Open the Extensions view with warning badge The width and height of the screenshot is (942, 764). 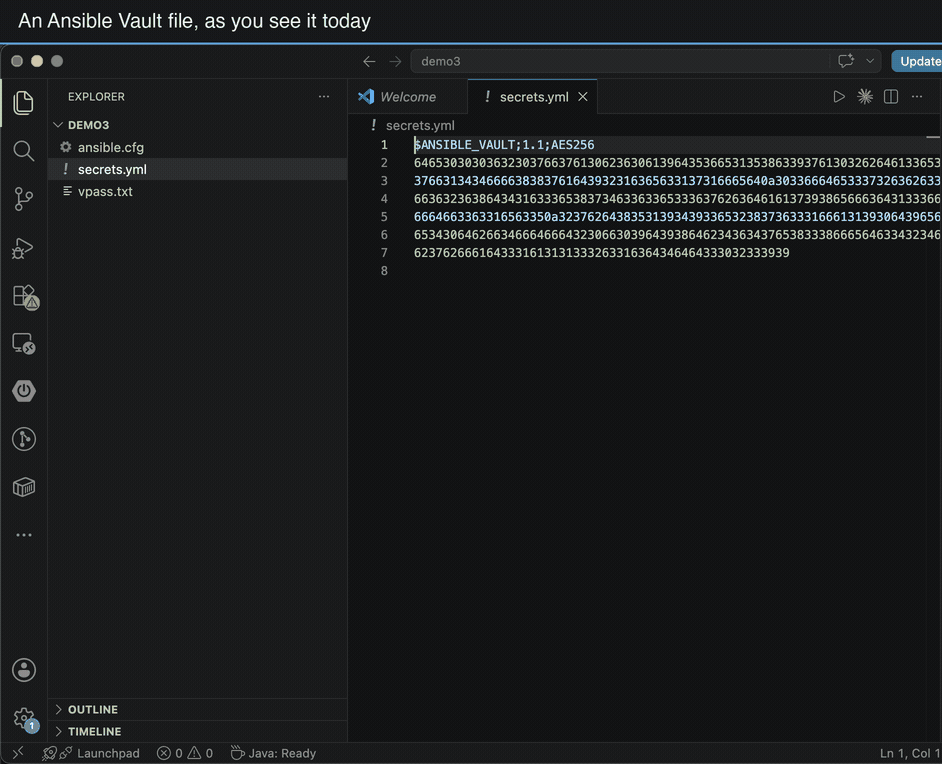25,296
